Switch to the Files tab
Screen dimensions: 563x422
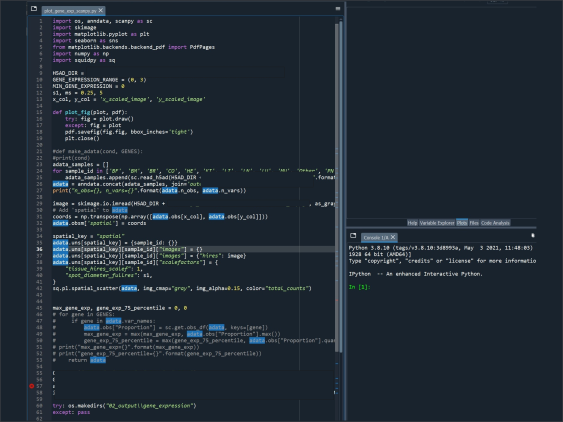tap(474, 223)
